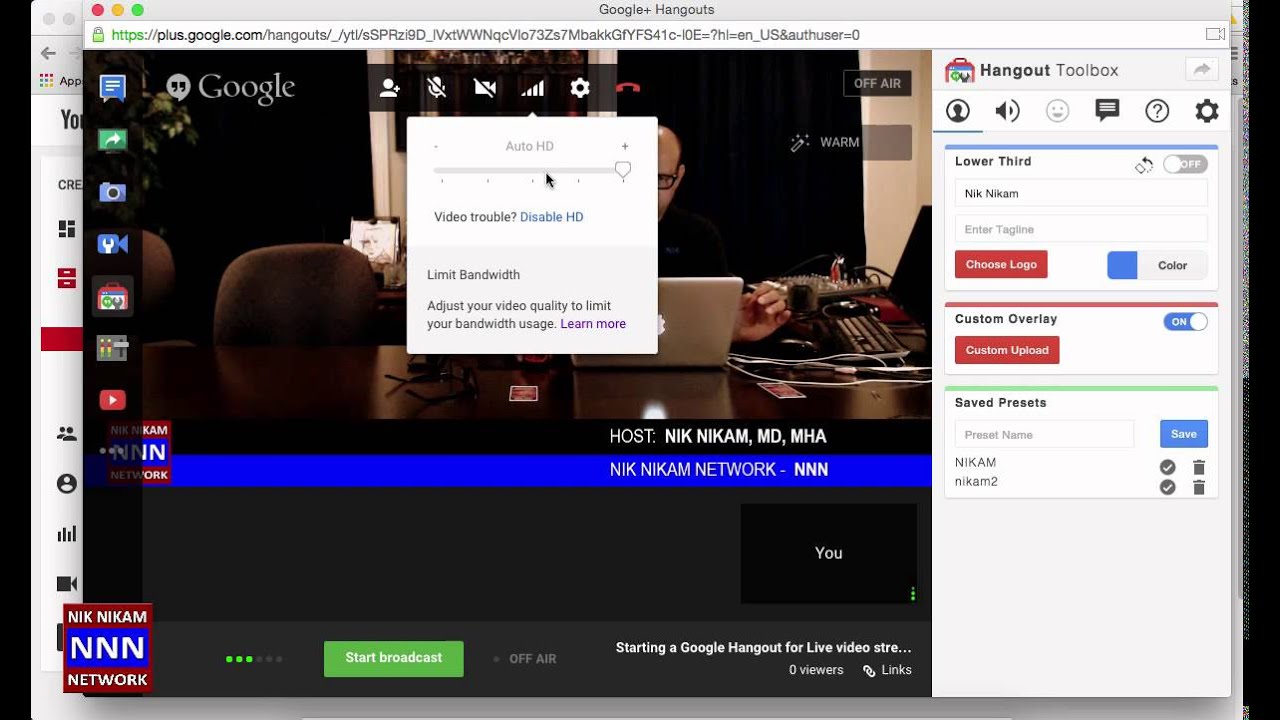Click the Start broadcast button
The image size is (1280, 720).
(394, 658)
